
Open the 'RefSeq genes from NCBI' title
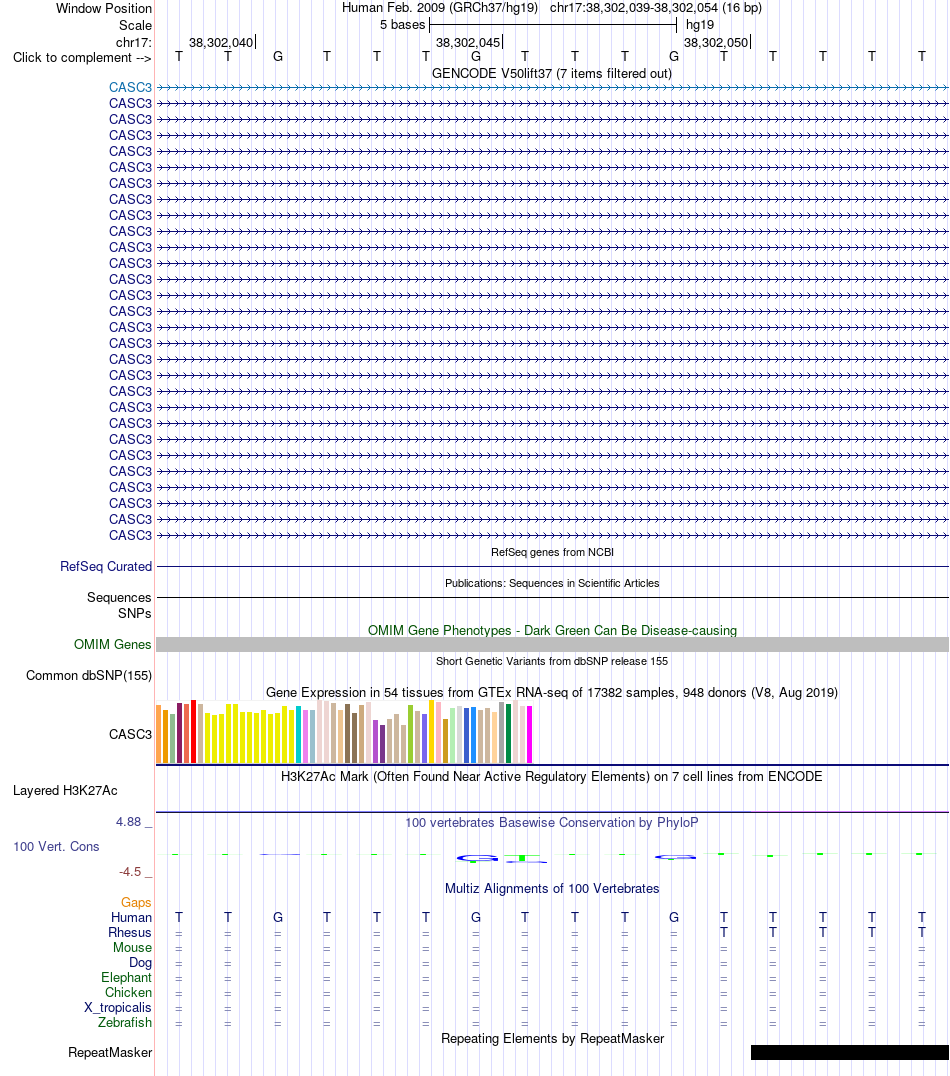pos(552,552)
